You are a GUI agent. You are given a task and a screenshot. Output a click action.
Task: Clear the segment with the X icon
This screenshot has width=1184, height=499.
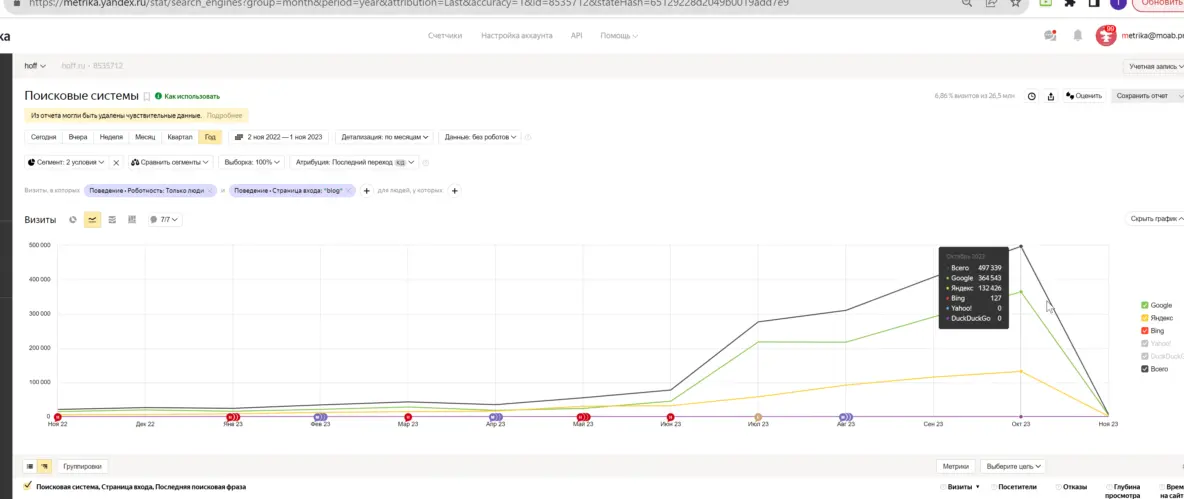coord(116,162)
